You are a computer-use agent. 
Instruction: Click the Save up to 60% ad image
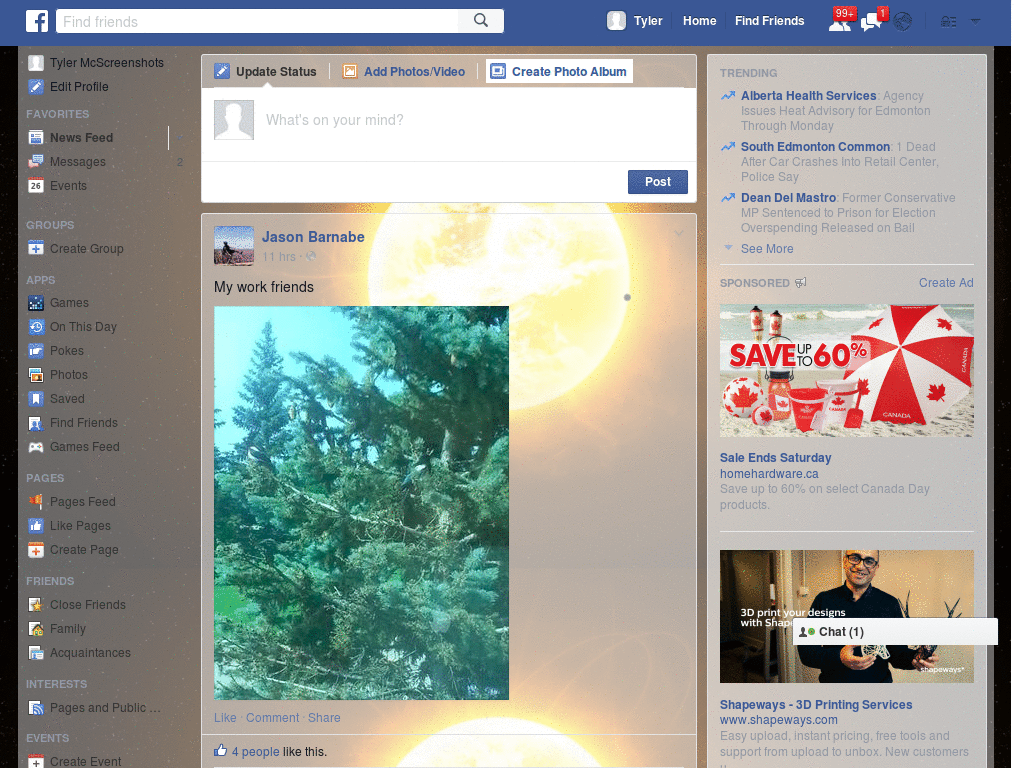pos(846,370)
